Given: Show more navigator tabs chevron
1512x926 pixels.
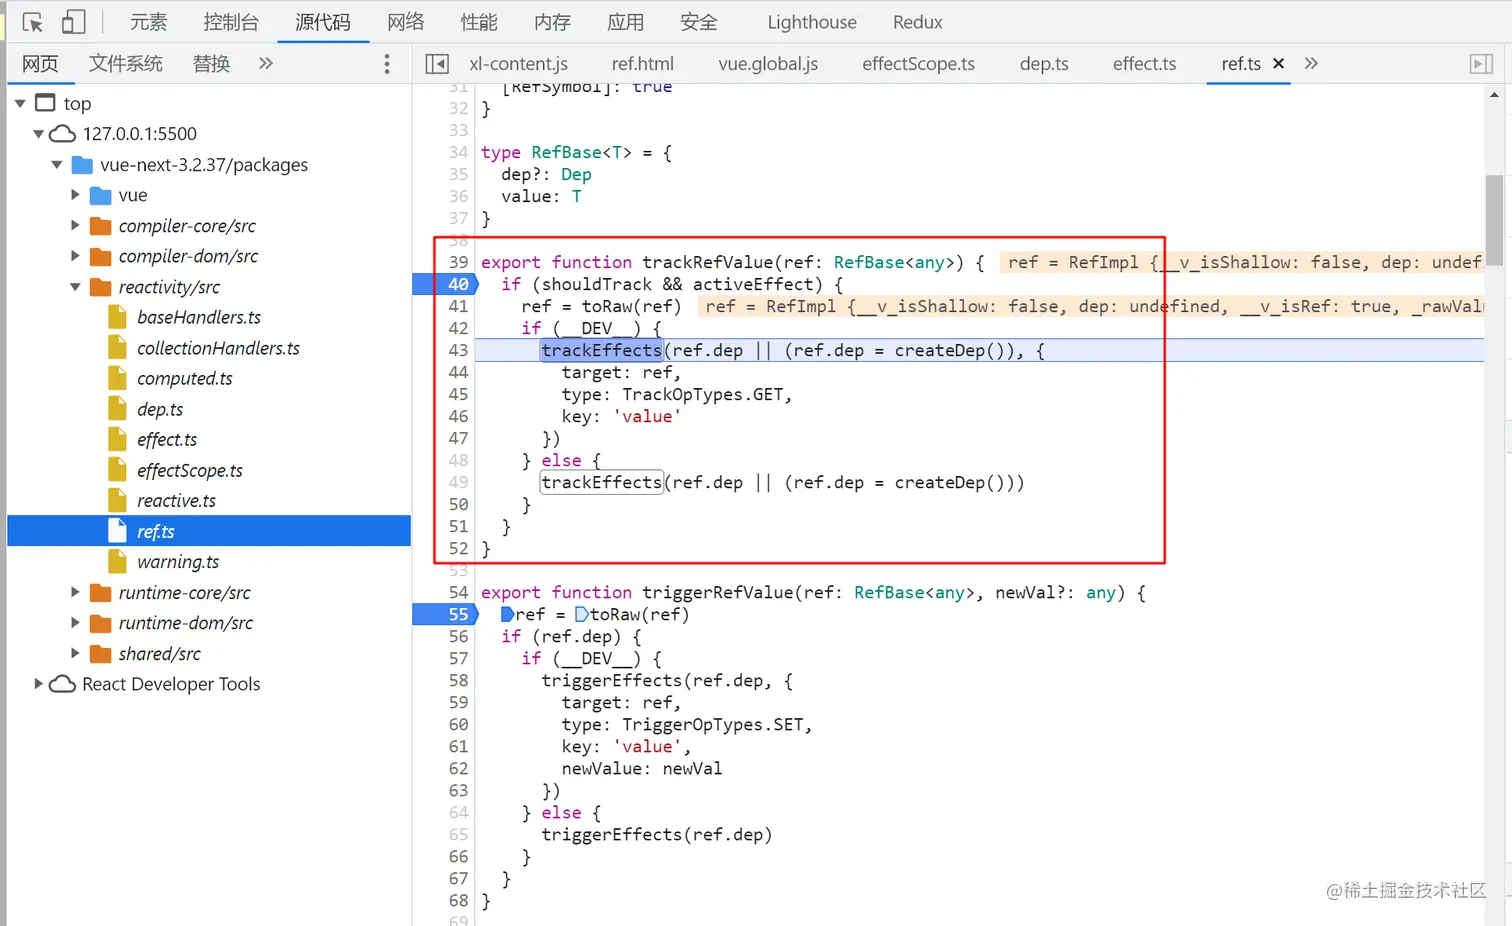Looking at the screenshot, I should (265, 63).
